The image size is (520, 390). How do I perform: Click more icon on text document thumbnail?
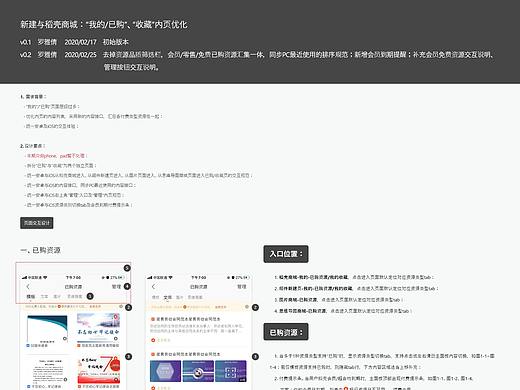click(x=65, y=379)
